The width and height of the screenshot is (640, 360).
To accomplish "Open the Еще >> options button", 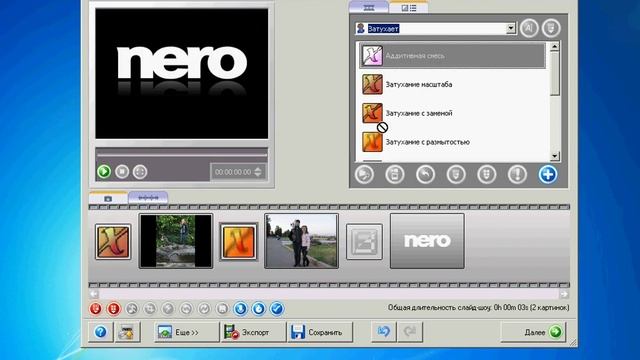I will tap(187, 332).
